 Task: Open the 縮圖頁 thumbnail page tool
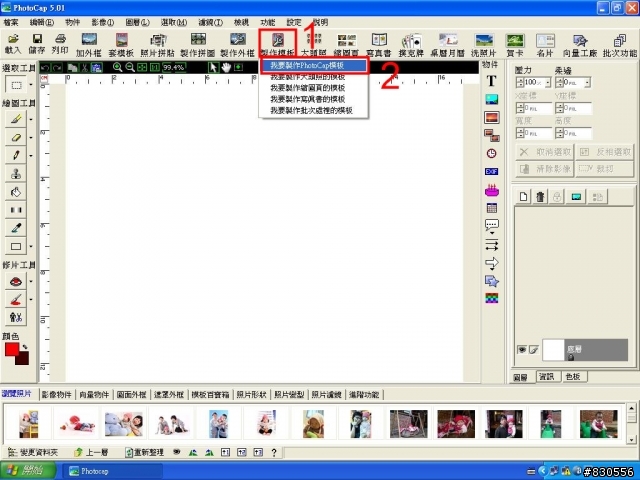[346, 44]
